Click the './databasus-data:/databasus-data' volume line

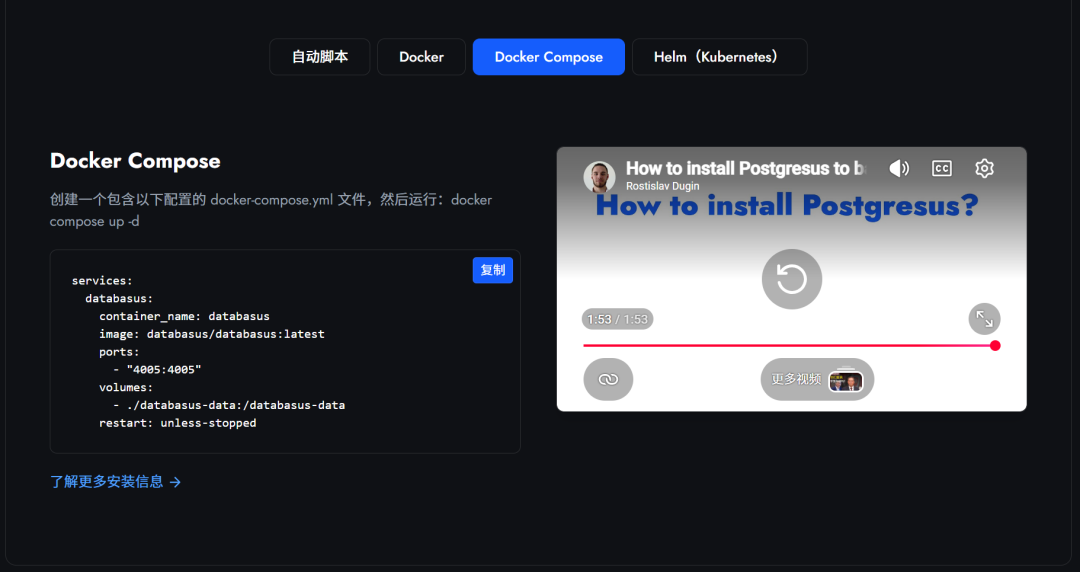(229, 405)
